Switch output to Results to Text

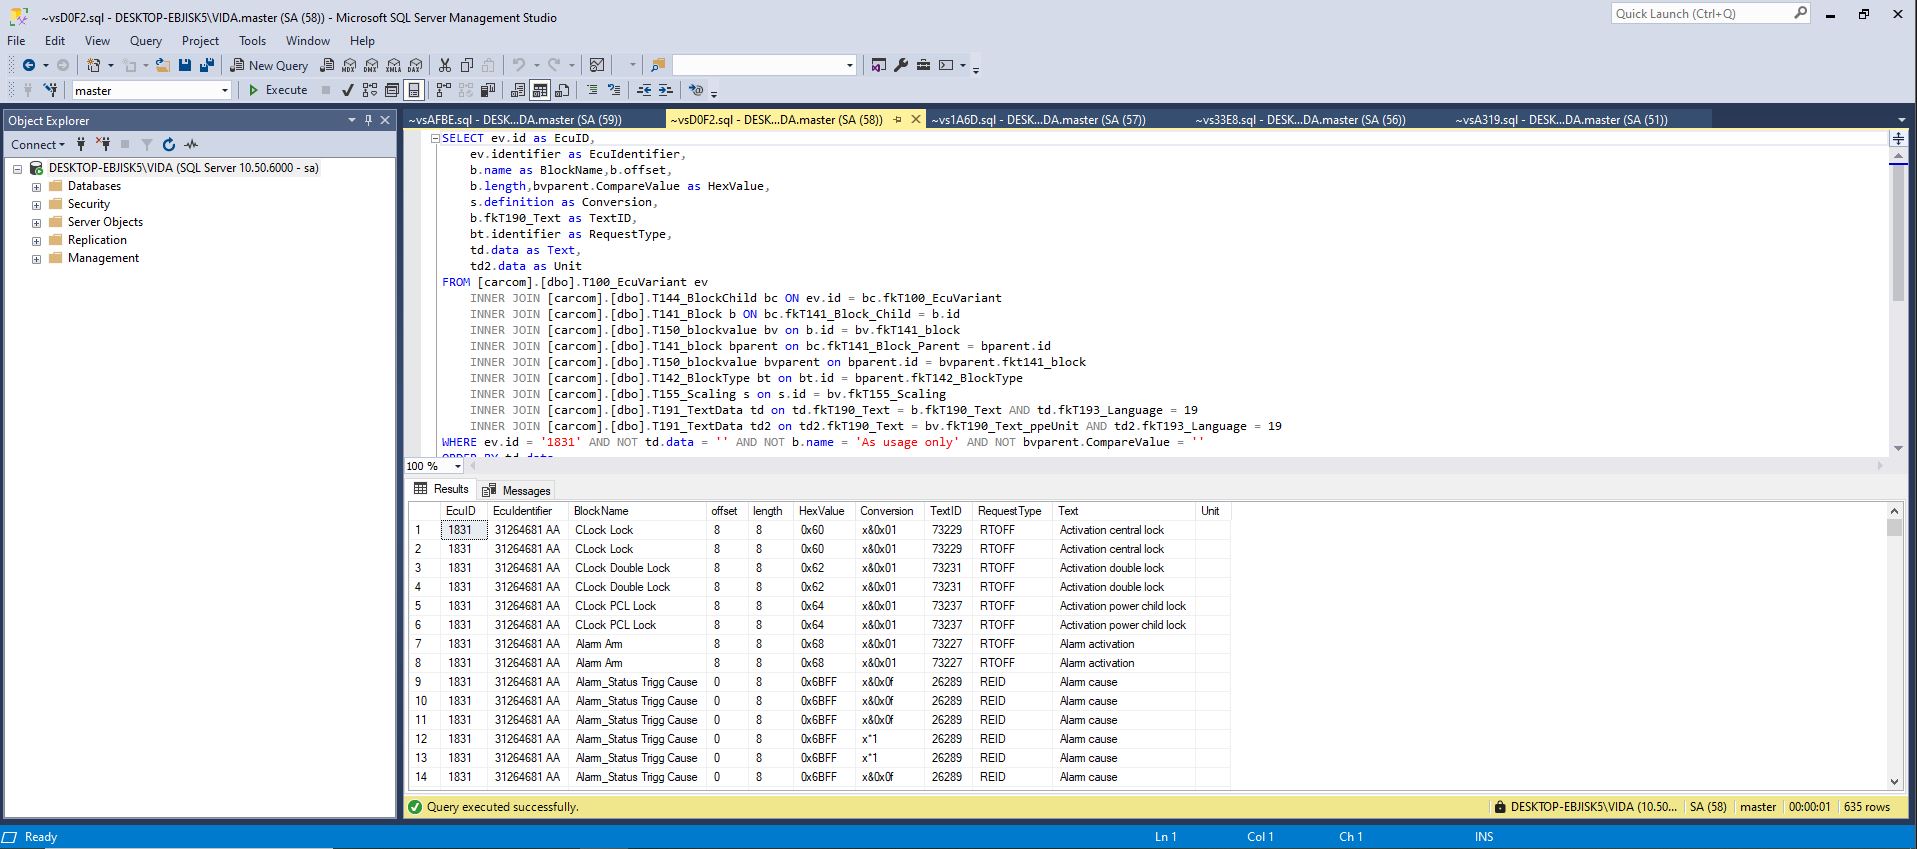click(x=518, y=90)
